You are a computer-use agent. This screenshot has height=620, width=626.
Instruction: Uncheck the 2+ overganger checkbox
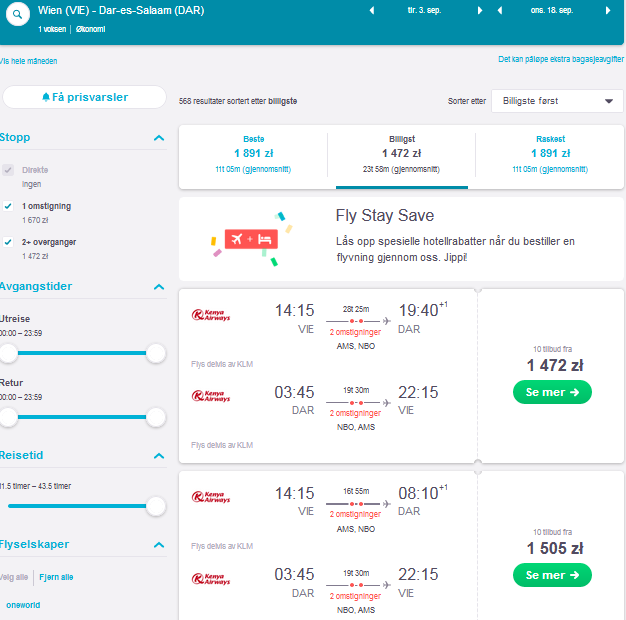(8, 242)
